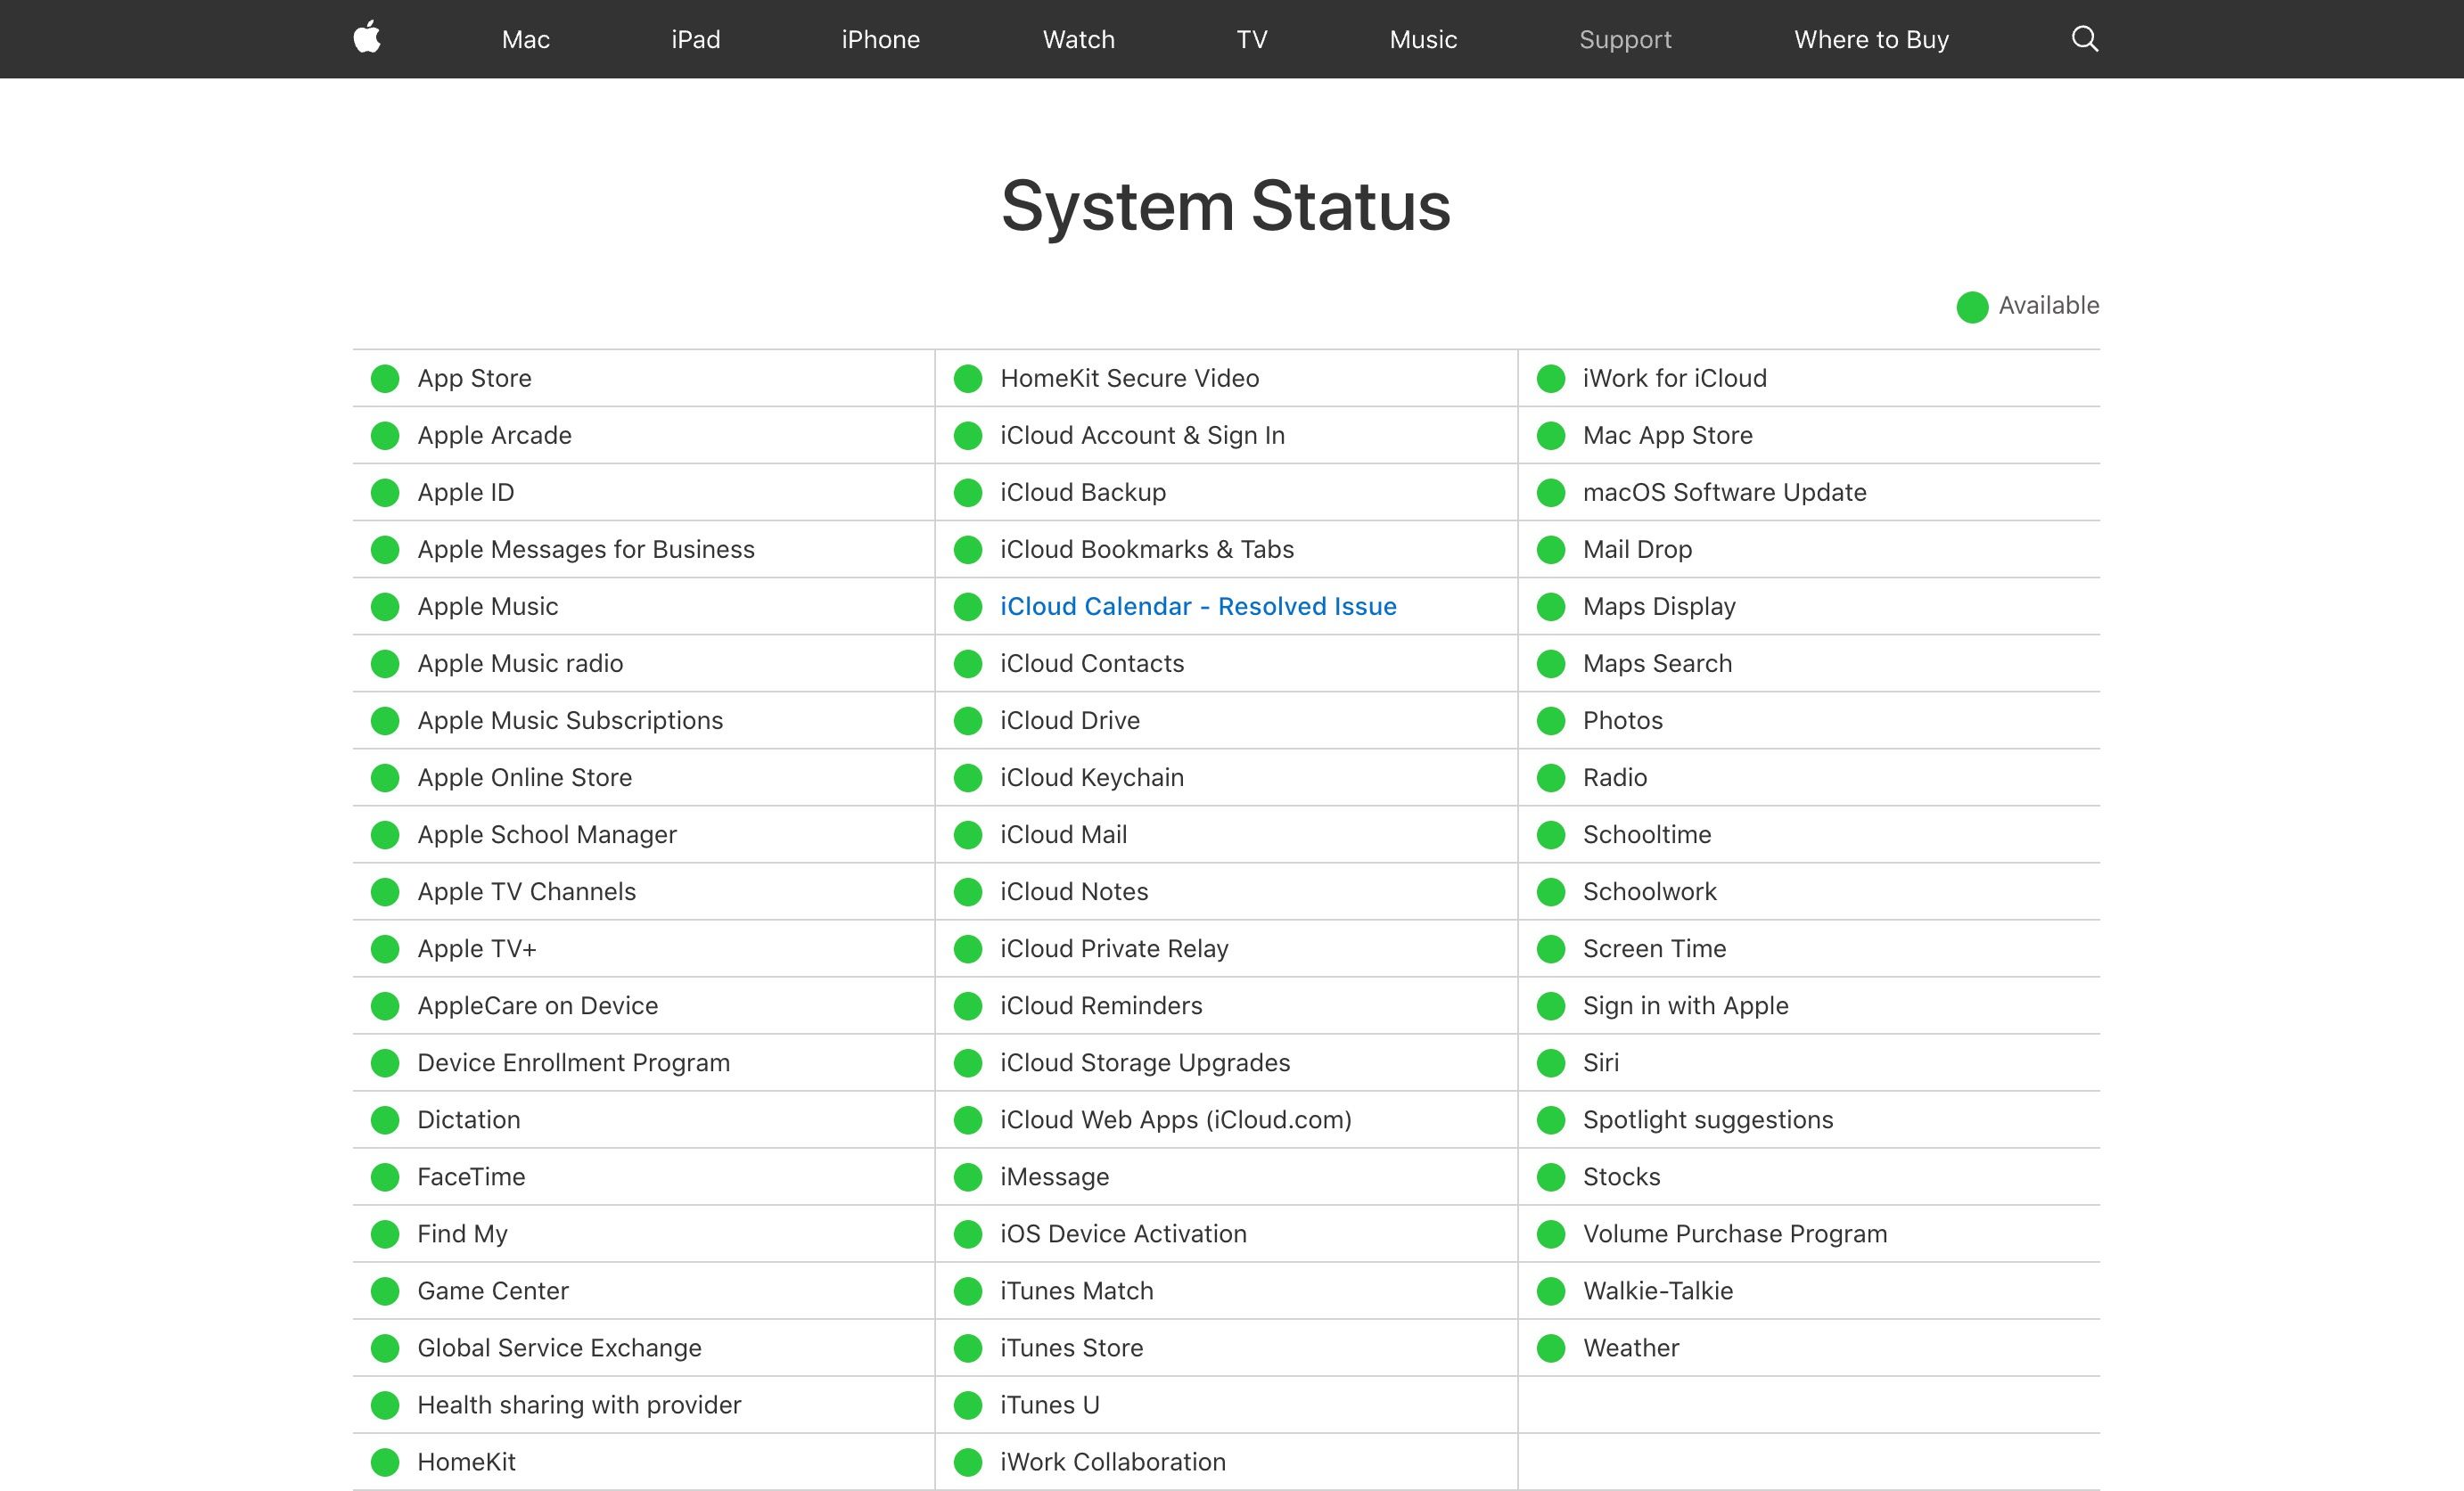Viewport: 2464px width, 1491px height.
Task: Go to the iPhone navigation tab
Action: tap(880, 40)
